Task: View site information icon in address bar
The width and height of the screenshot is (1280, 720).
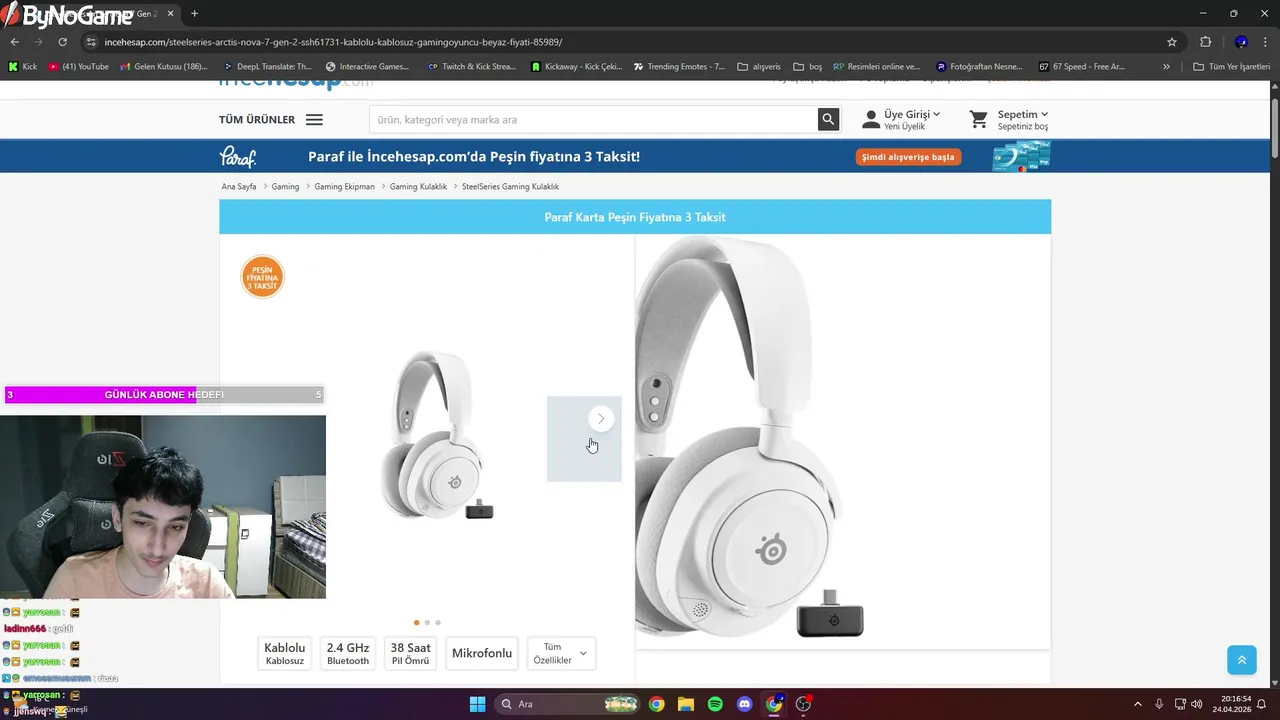Action: point(91,42)
